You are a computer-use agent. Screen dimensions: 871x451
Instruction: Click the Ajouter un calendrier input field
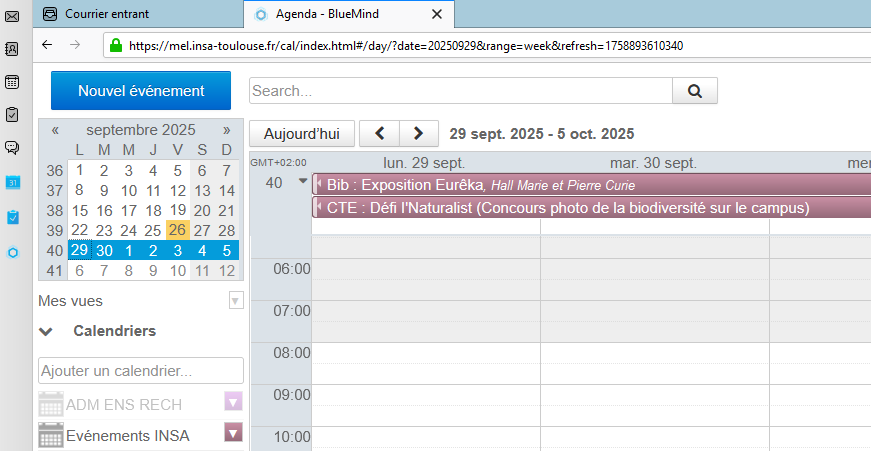tap(141, 371)
